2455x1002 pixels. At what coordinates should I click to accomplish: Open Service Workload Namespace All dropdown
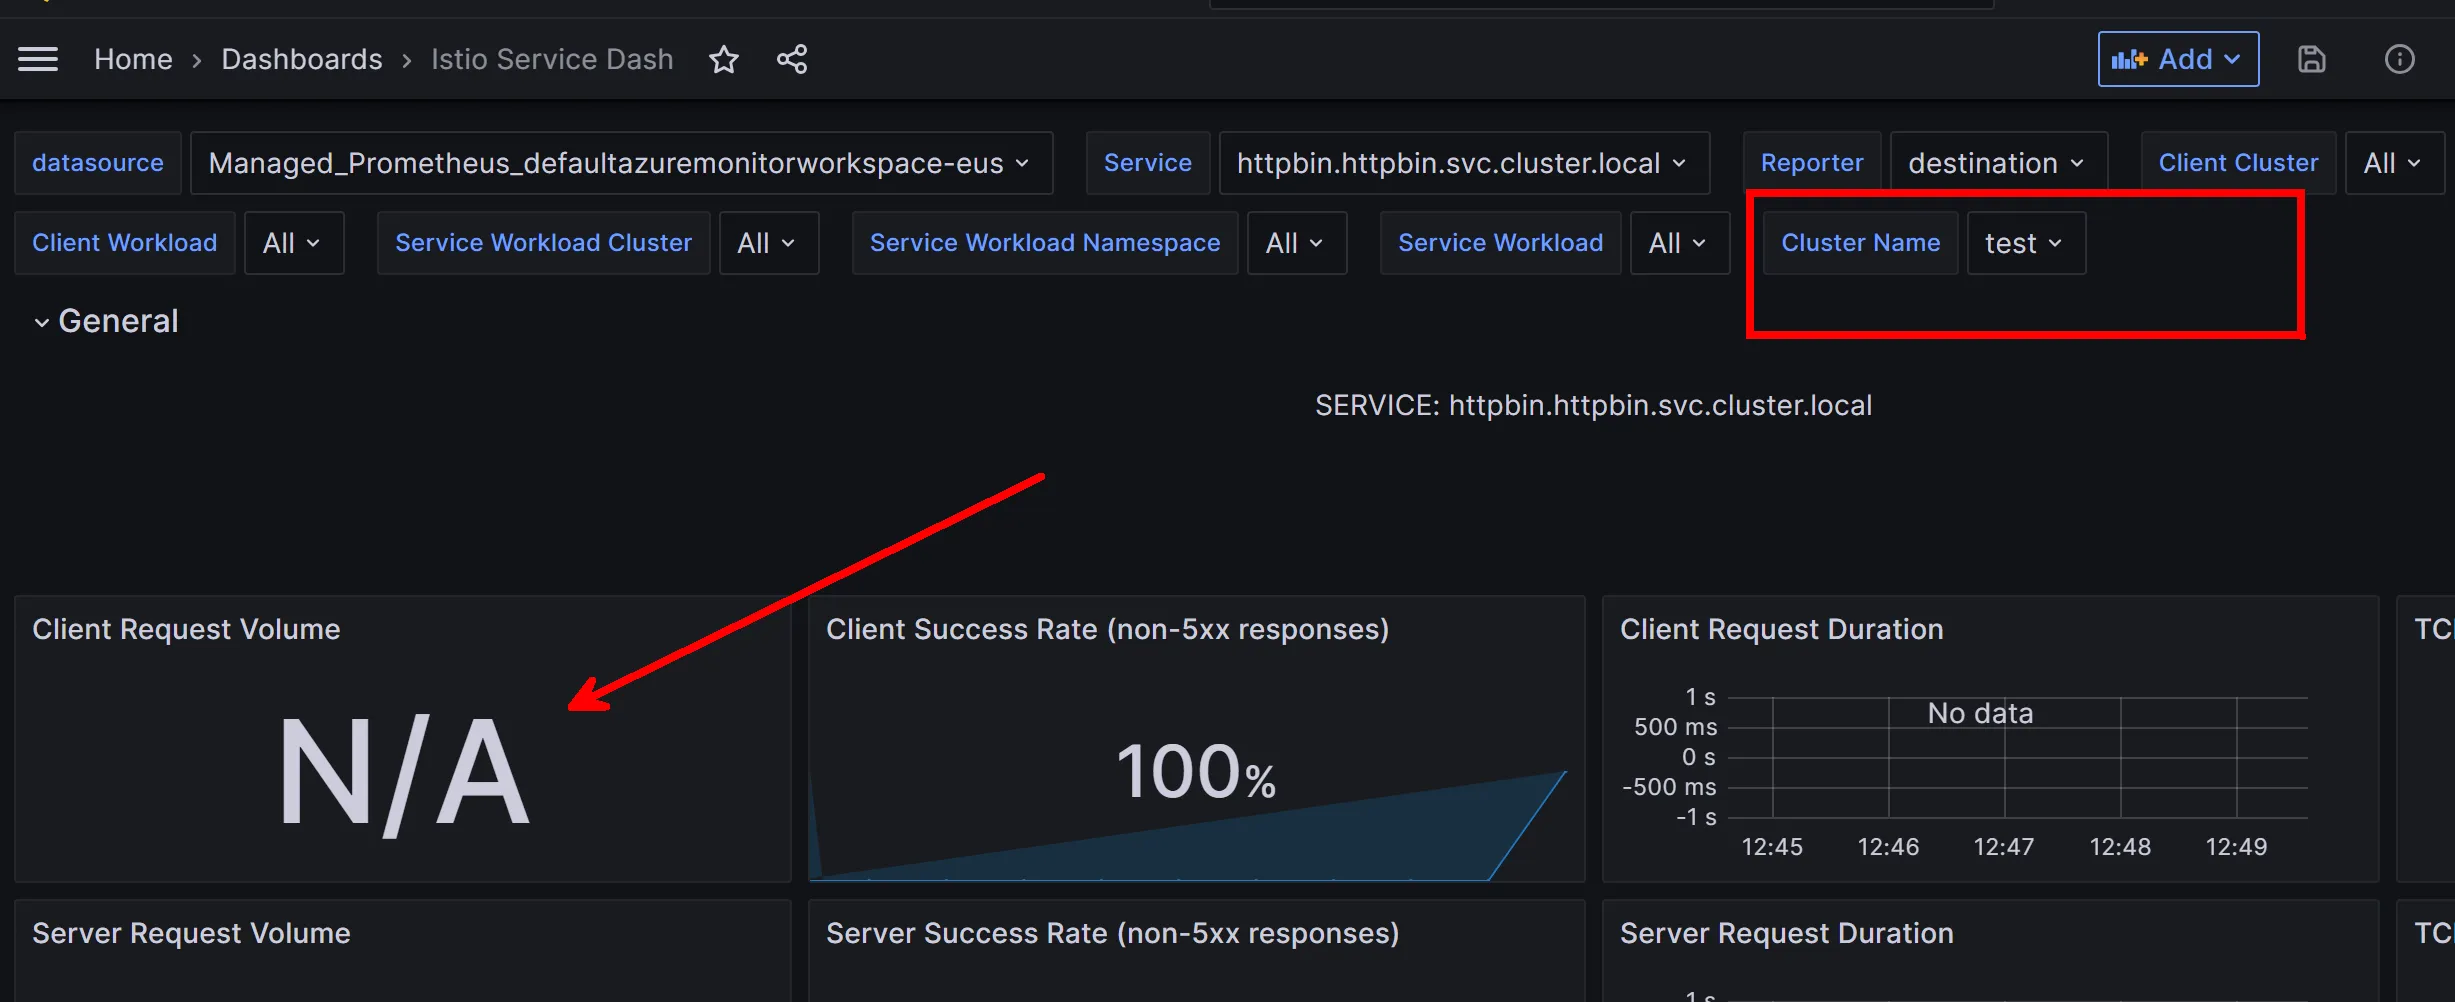pyautogui.click(x=1295, y=243)
